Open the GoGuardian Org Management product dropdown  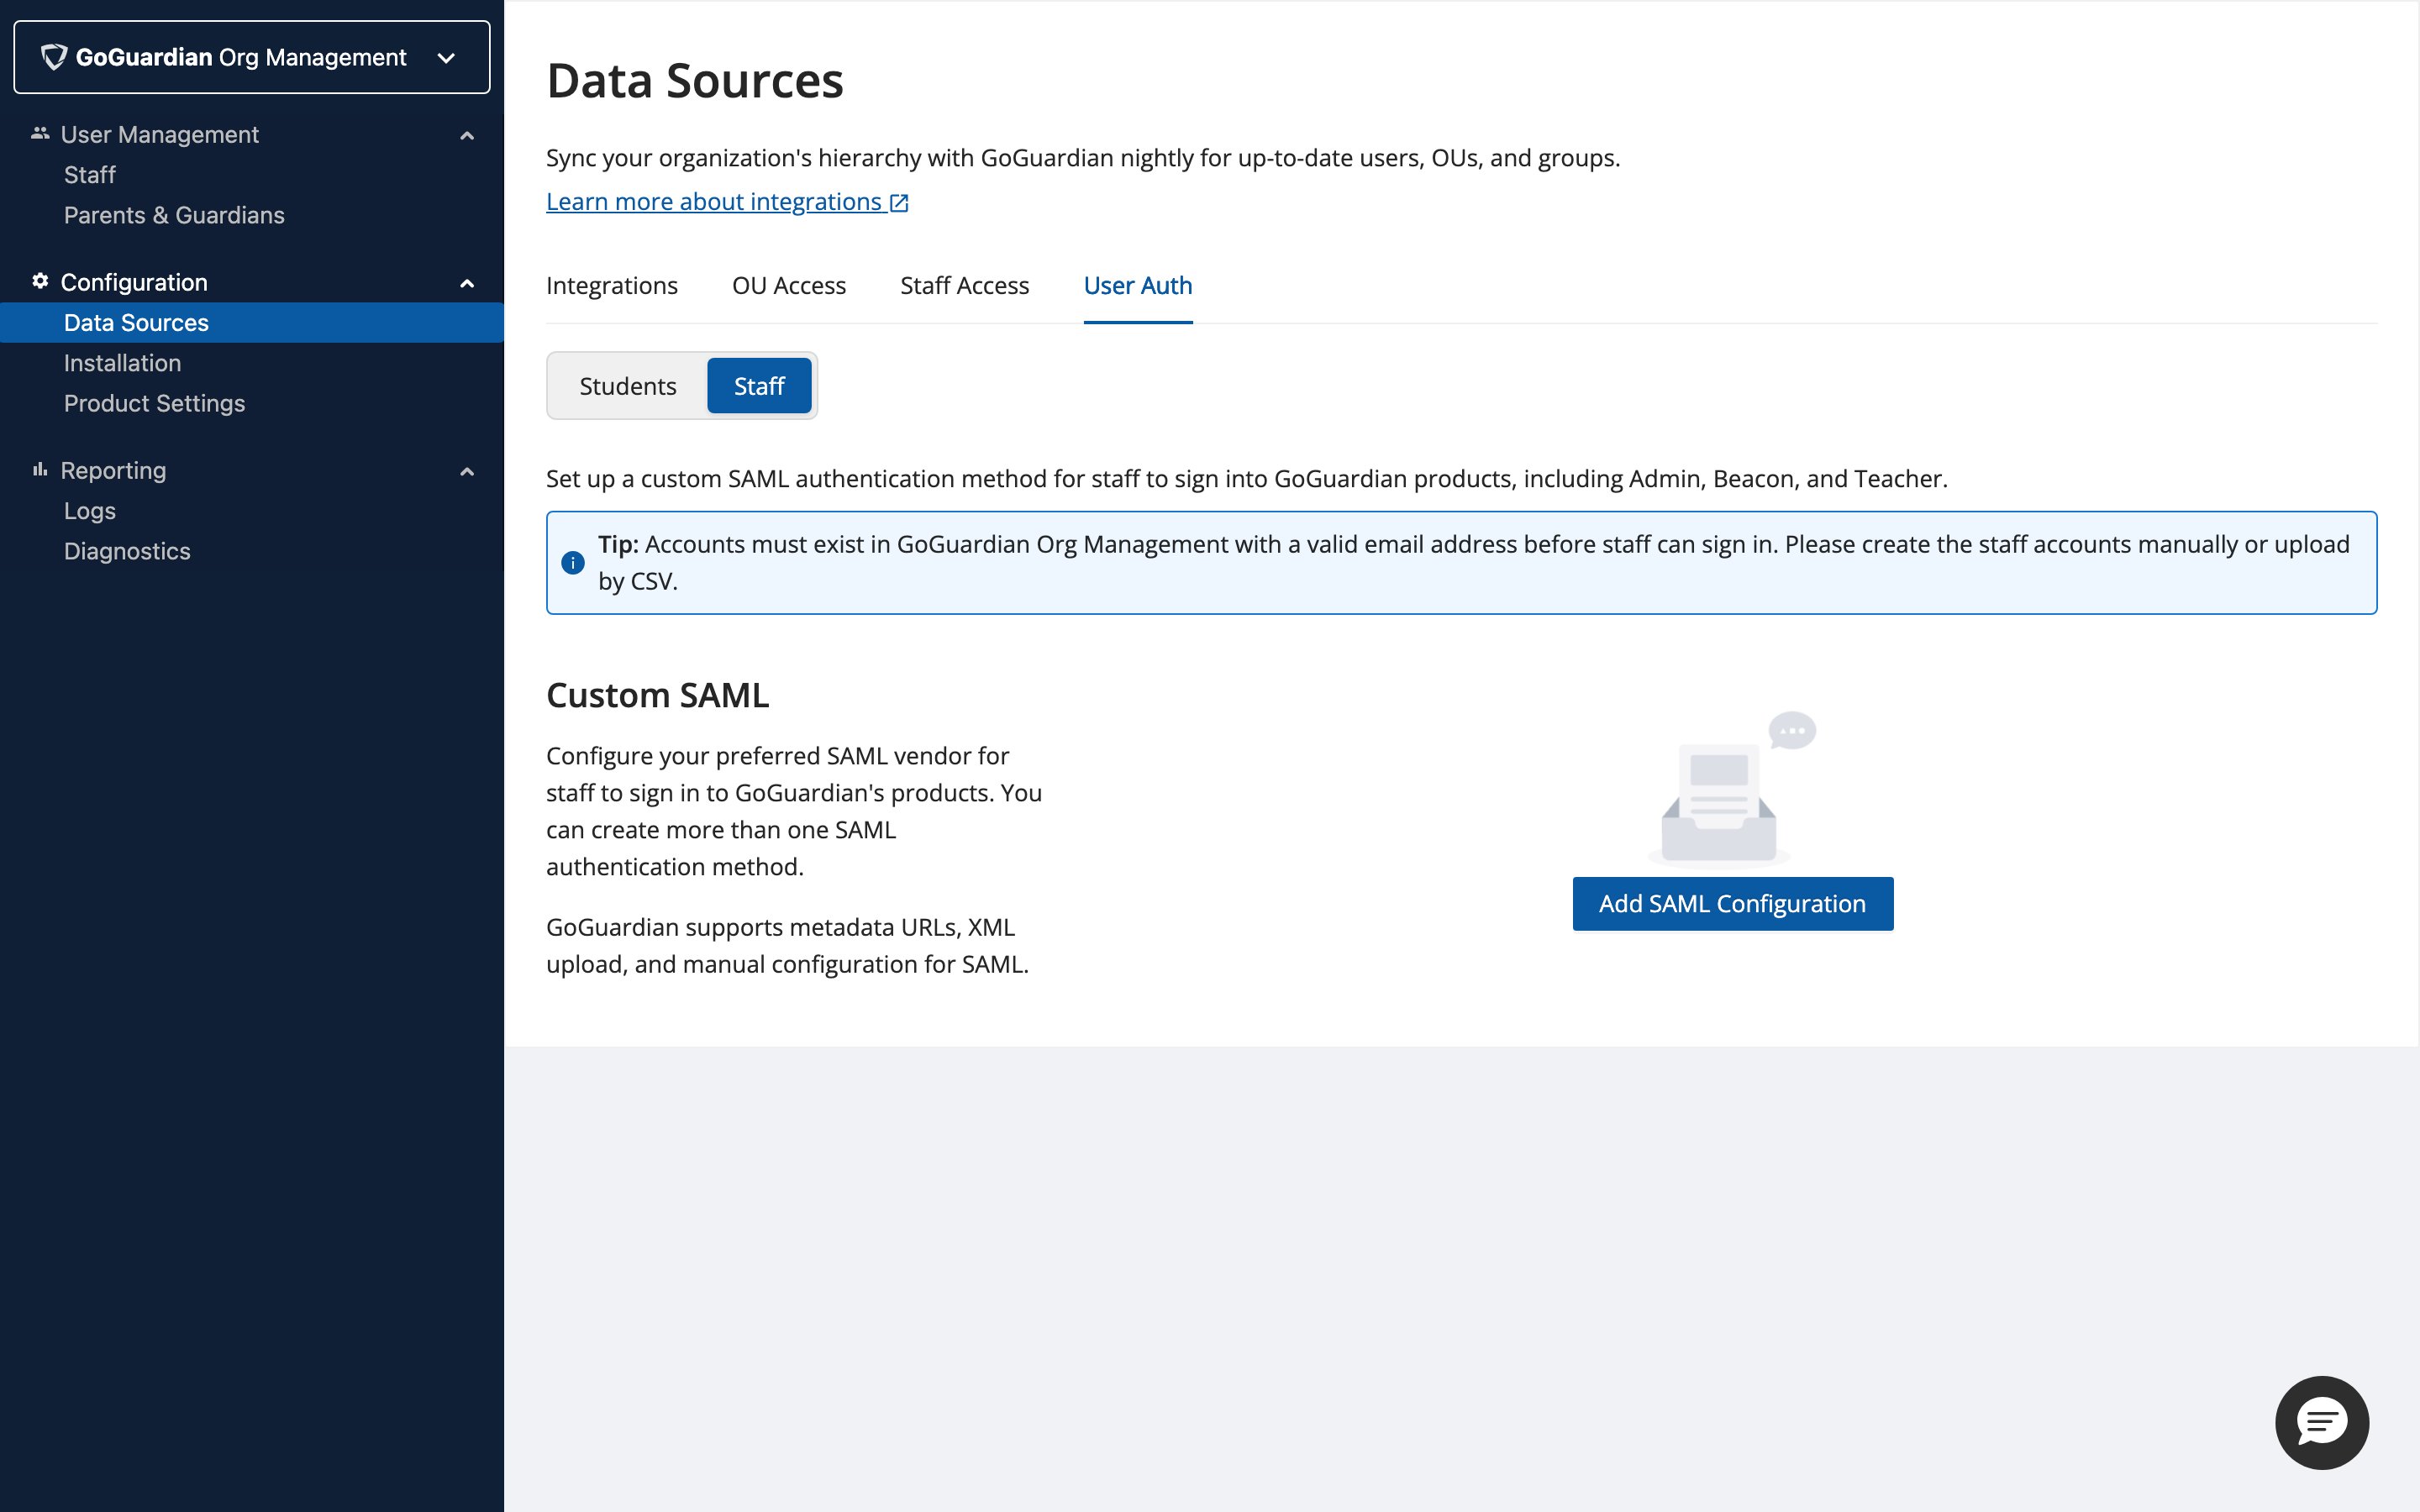click(x=252, y=57)
